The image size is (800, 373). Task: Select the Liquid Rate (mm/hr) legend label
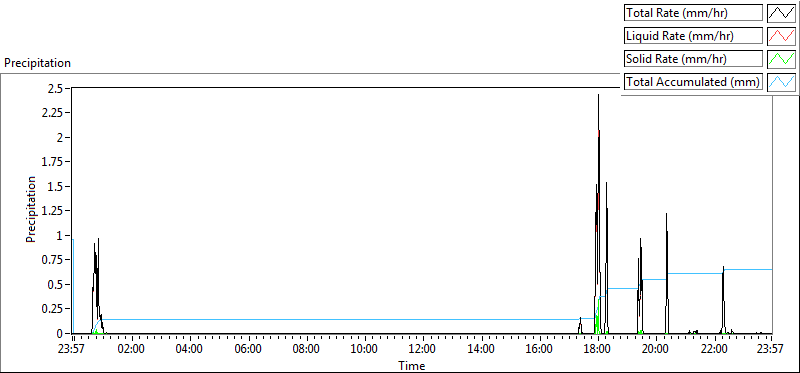click(693, 36)
